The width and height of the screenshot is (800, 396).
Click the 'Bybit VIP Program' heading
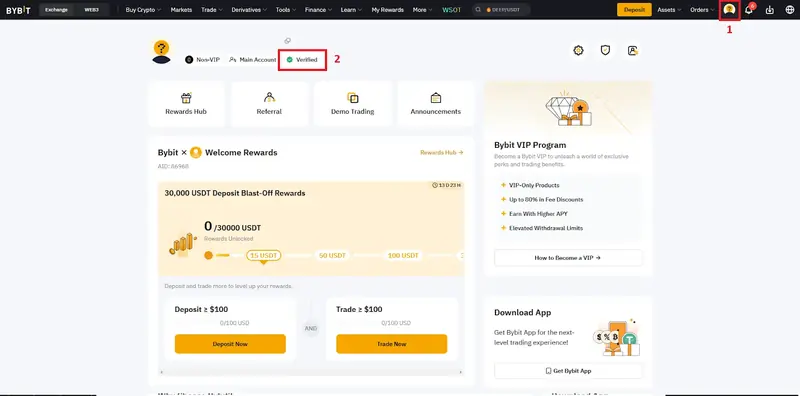pyautogui.click(x=530, y=145)
